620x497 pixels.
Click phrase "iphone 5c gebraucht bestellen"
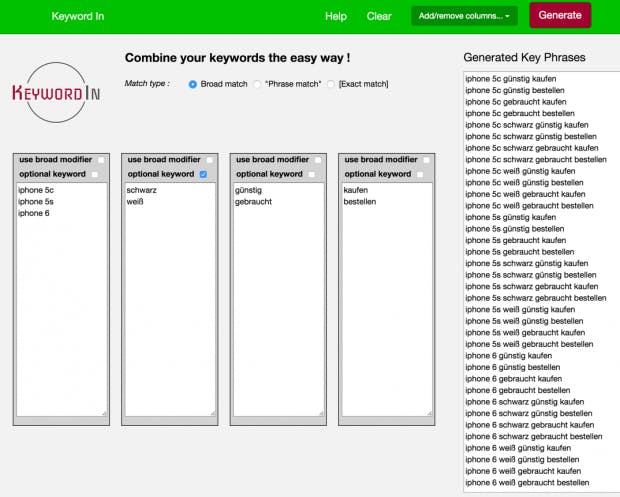click(x=520, y=113)
